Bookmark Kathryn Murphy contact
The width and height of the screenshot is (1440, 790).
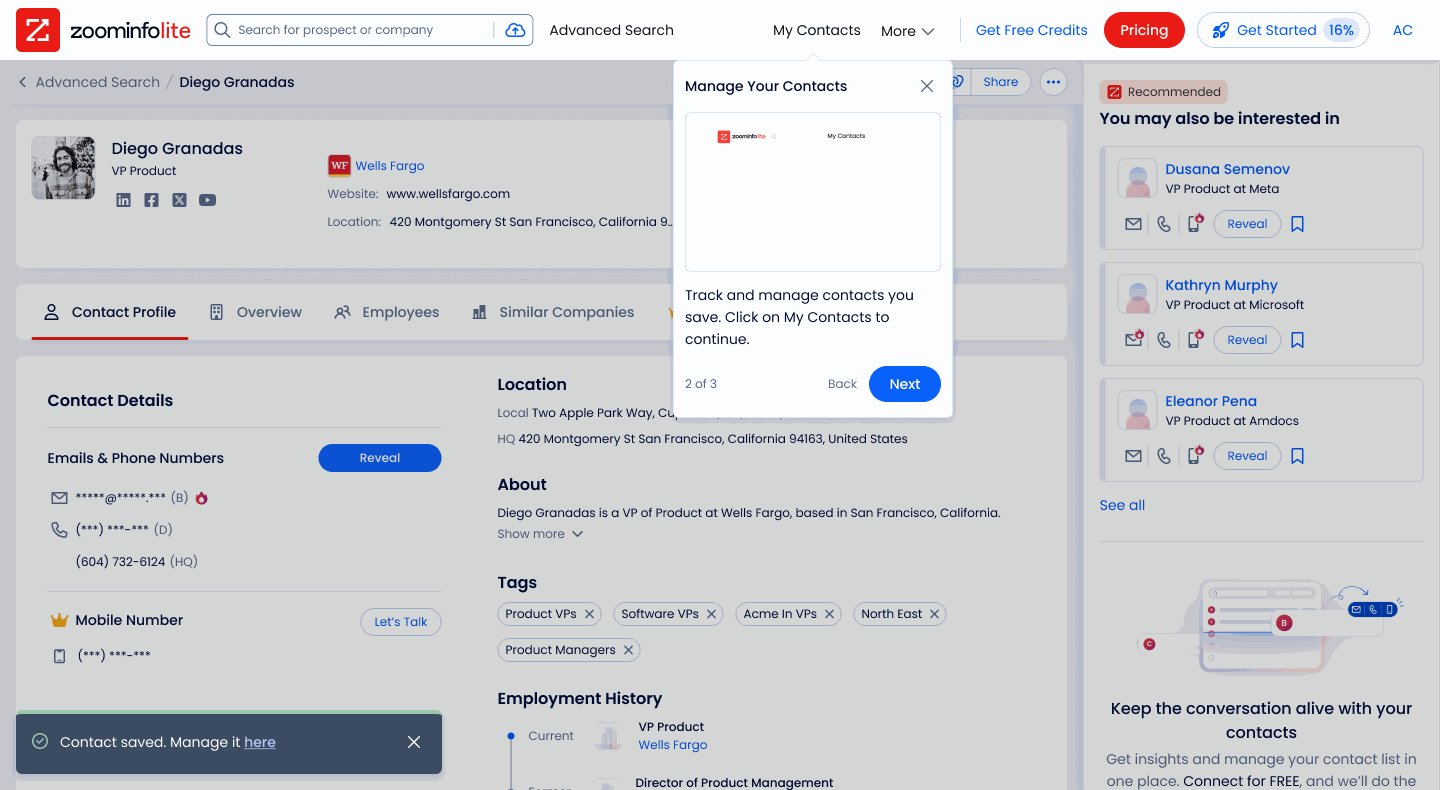click(1297, 340)
